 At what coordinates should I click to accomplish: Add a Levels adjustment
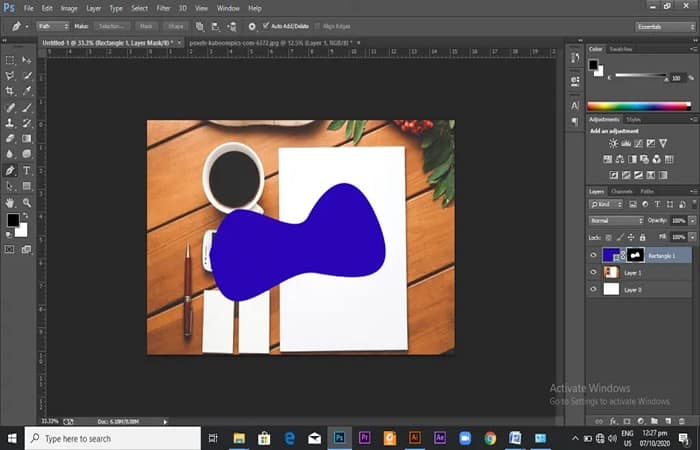click(626, 143)
